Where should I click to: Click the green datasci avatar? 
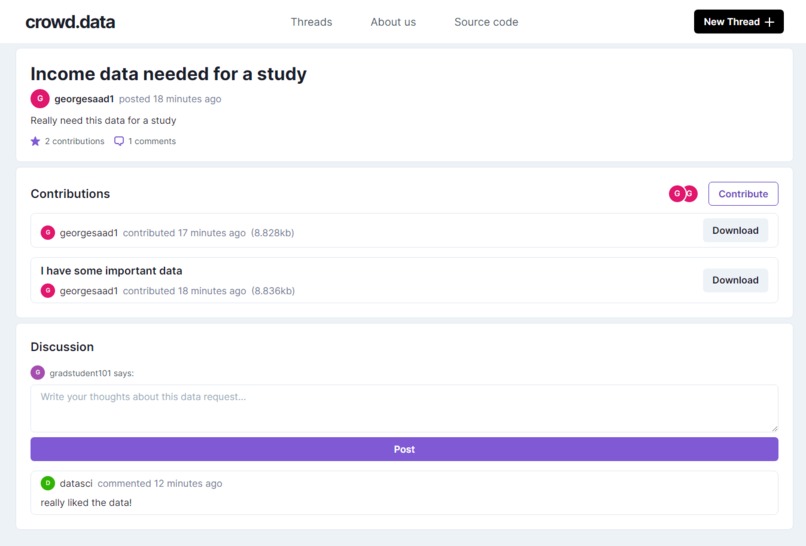pos(48,483)
